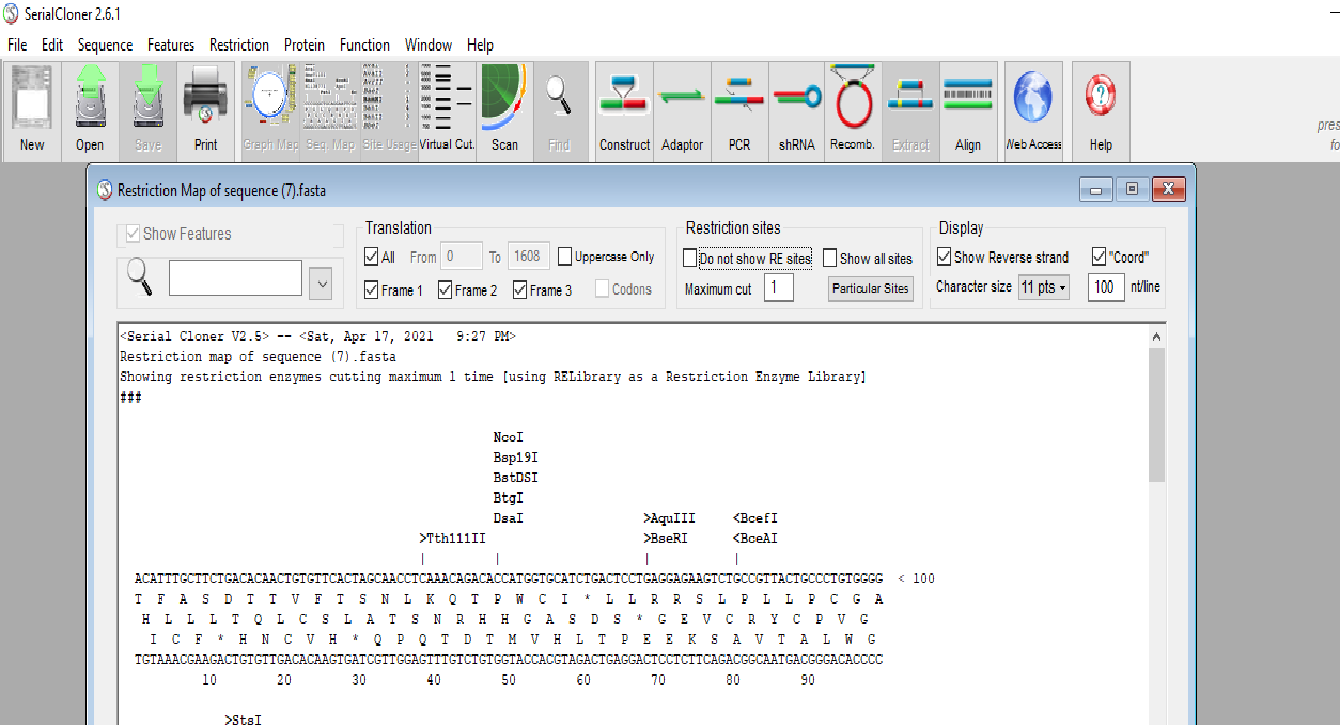Click the nt/line value field

(1106, 287)
